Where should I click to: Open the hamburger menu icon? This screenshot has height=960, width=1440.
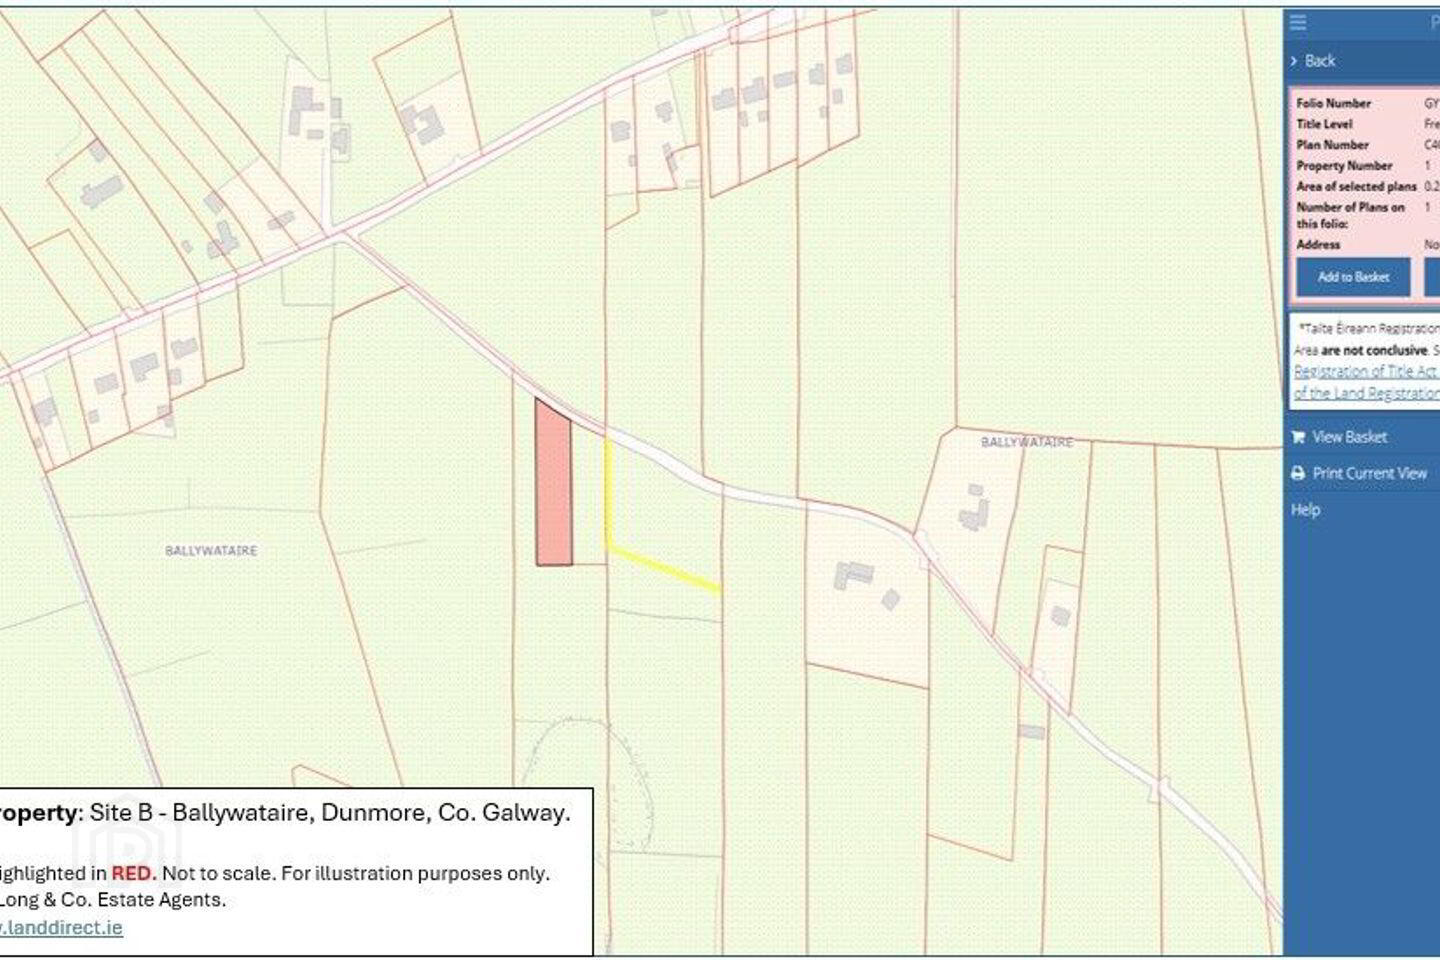coord(1298,22)
